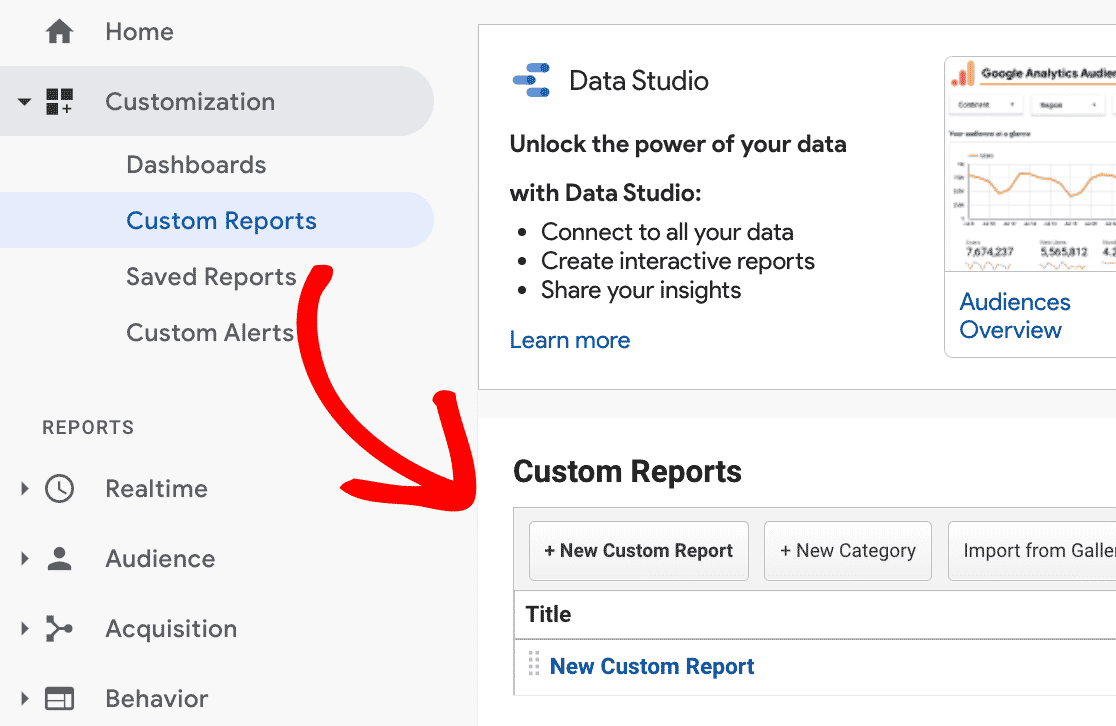Screen dimensions: 1116x726
Task: Click the Realtime clock icon
Action: click(x=59, y=489)
